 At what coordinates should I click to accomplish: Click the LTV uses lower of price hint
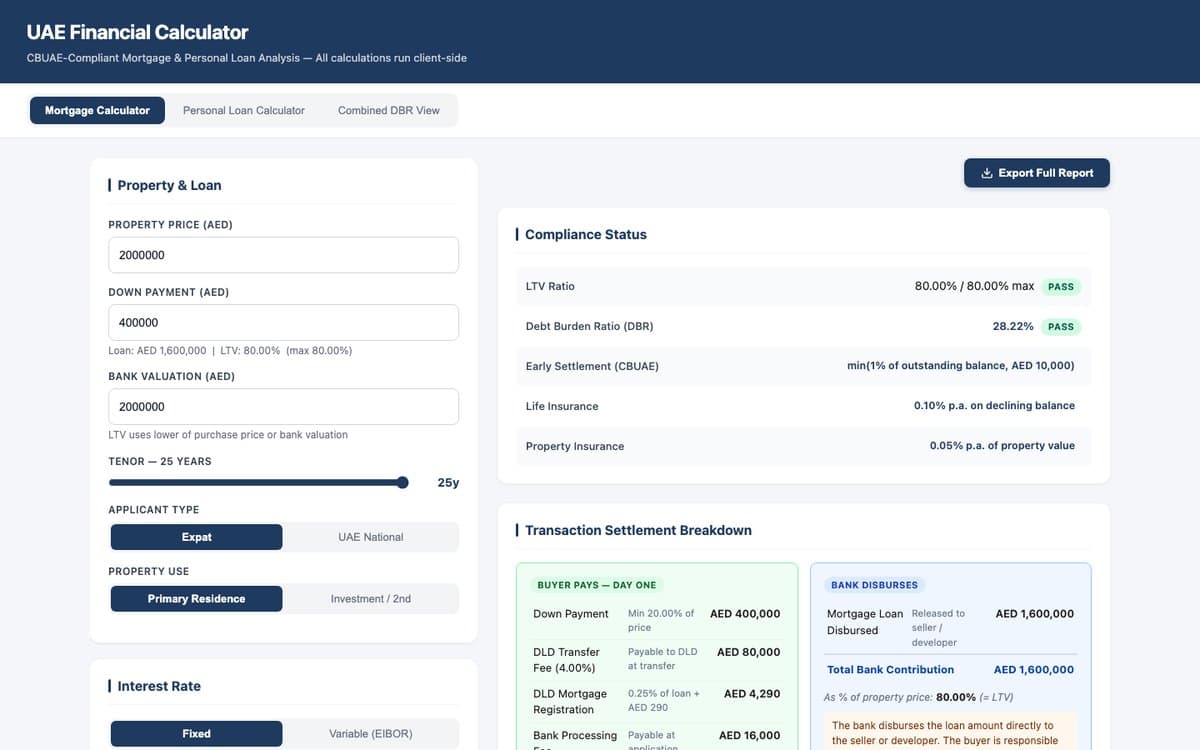point(228,435)
